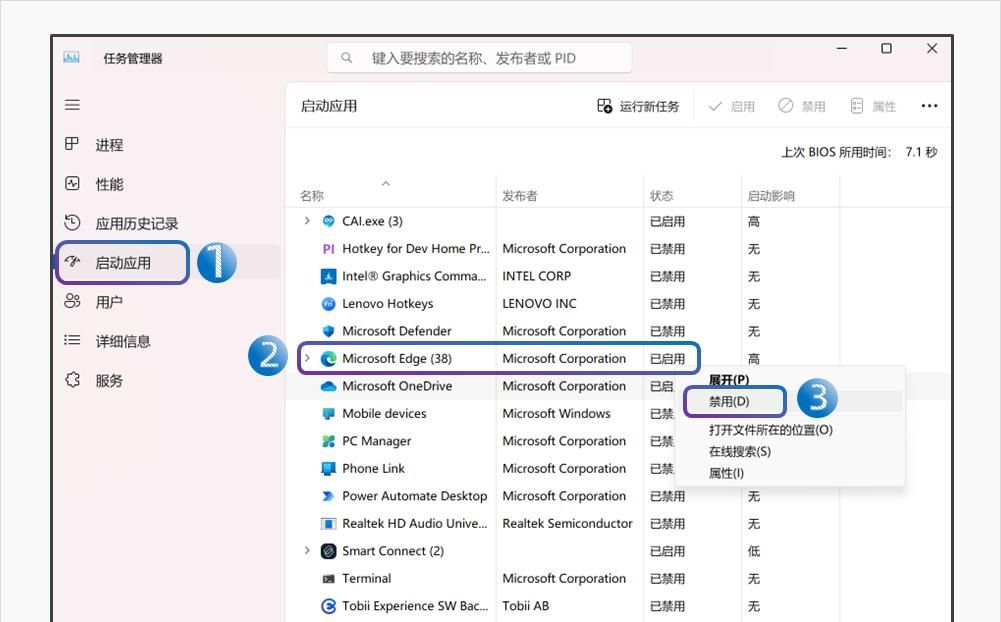The image size is (1001, 622).
Task: Click the Hotkey for Dev Home icon
Action: (328, 249)
